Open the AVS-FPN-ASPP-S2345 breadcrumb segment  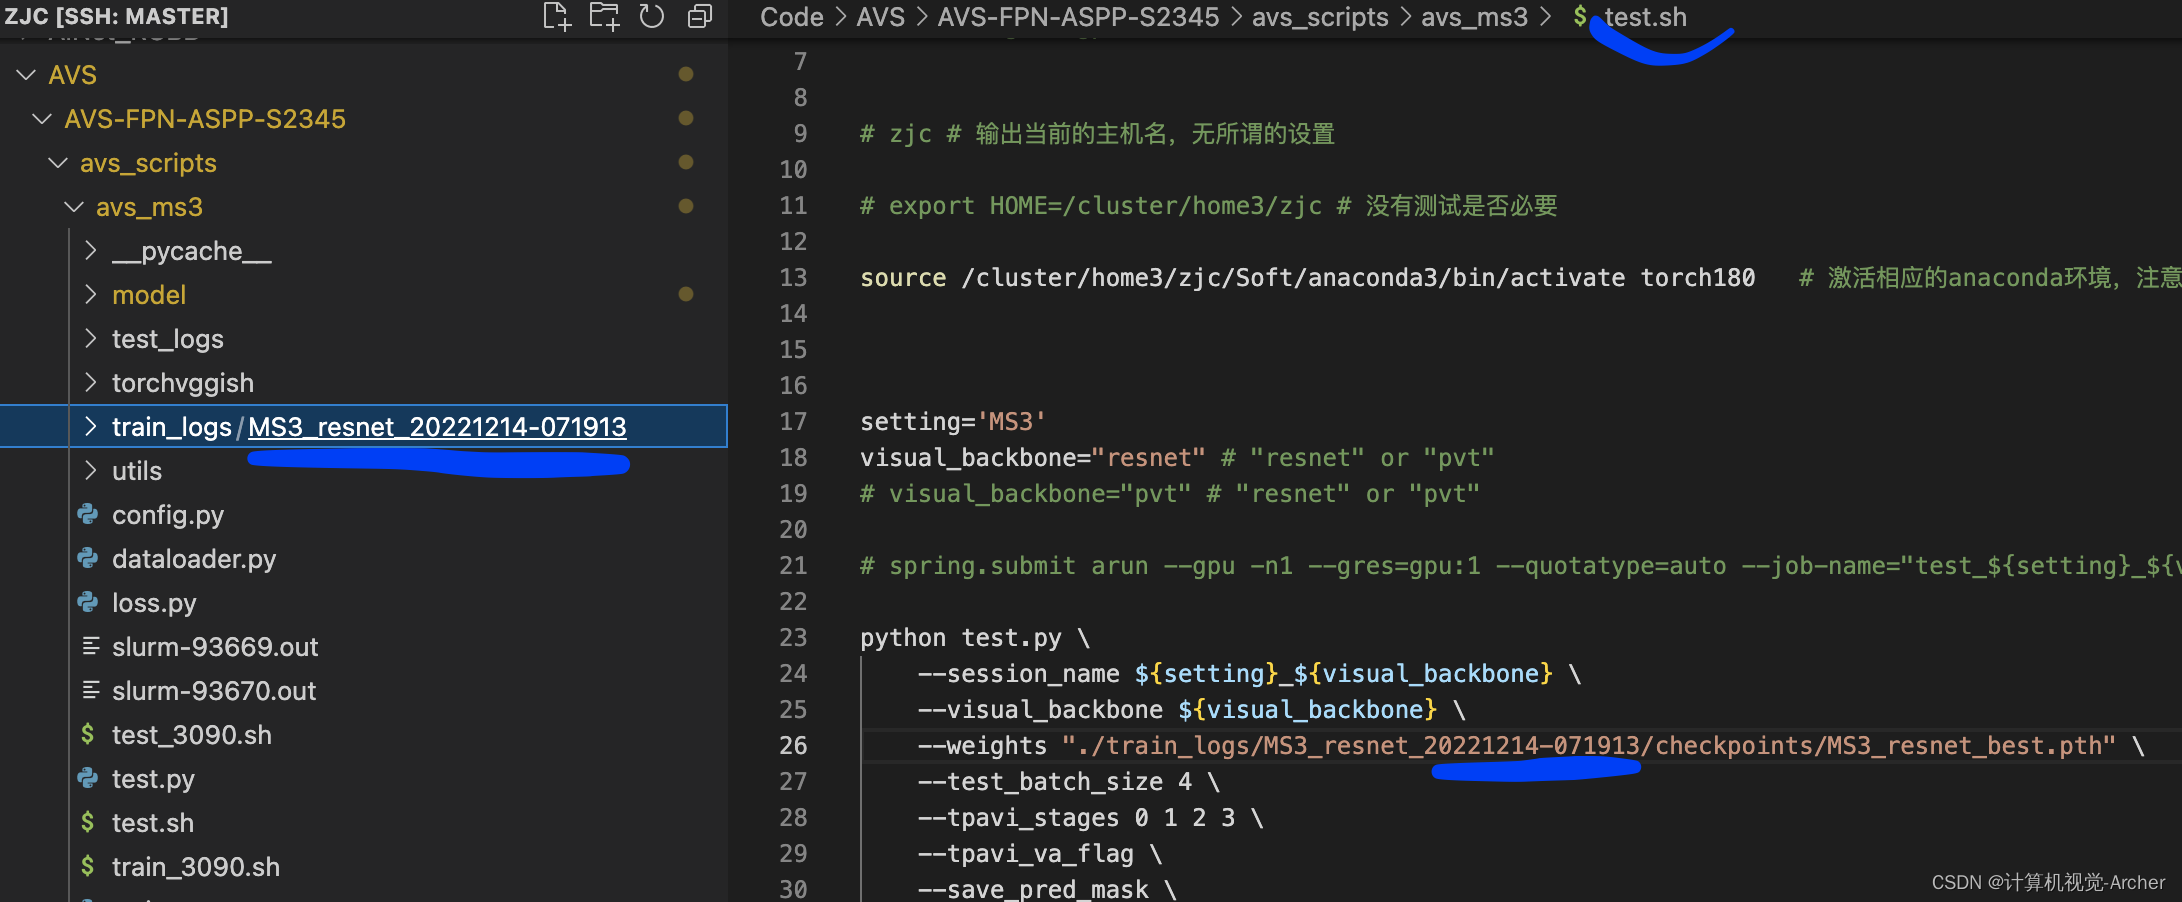[x=1078, y=17]
